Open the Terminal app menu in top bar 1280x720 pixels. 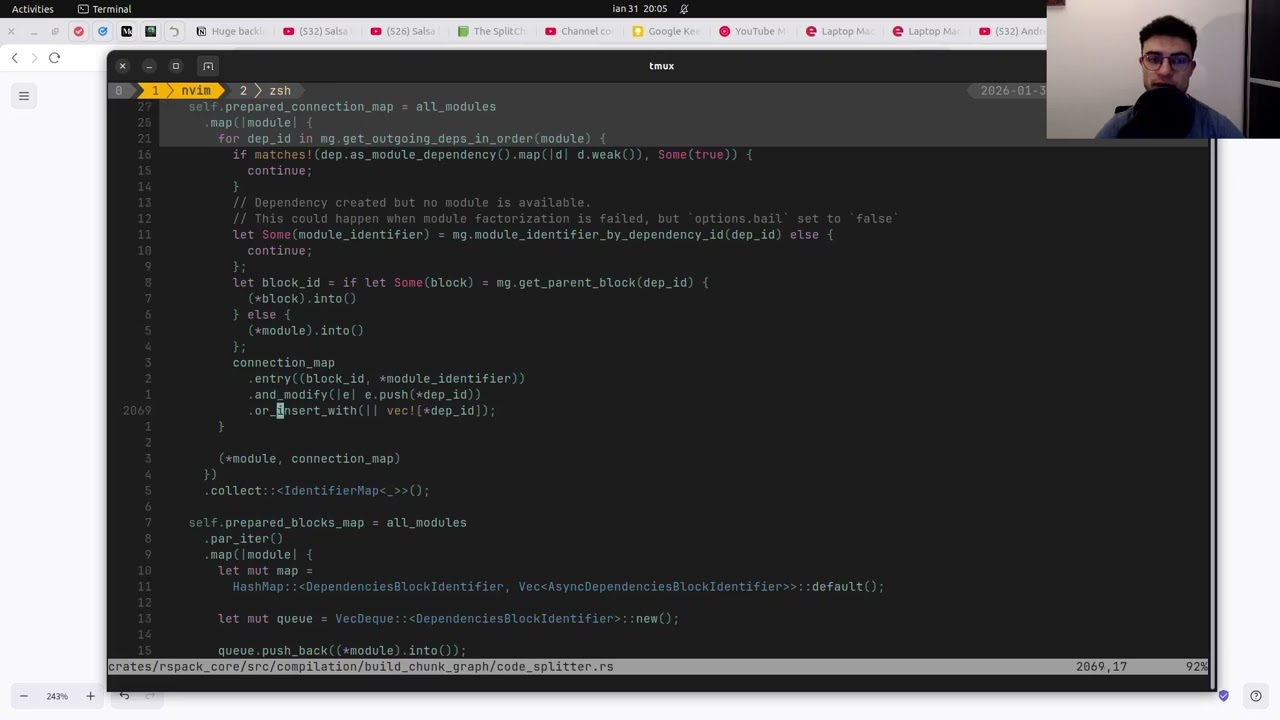[x=104, y=9]
